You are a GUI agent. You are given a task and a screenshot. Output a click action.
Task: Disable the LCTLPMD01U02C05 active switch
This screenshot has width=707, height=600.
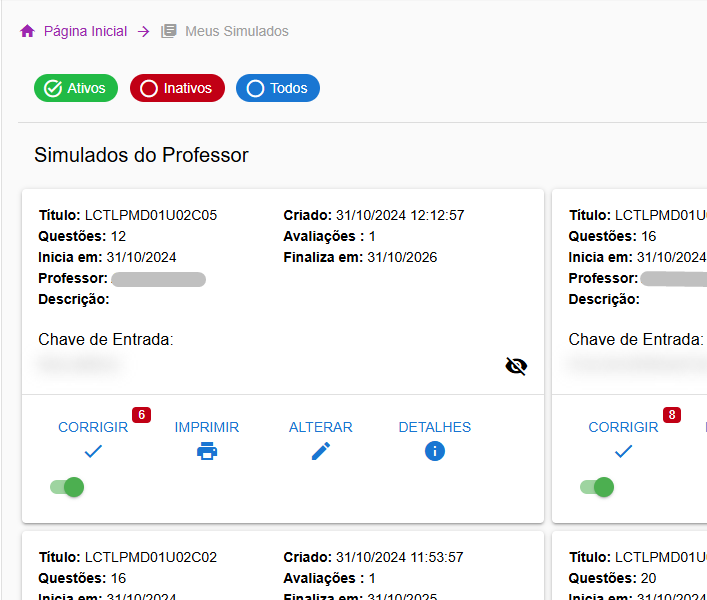point(68,487)
